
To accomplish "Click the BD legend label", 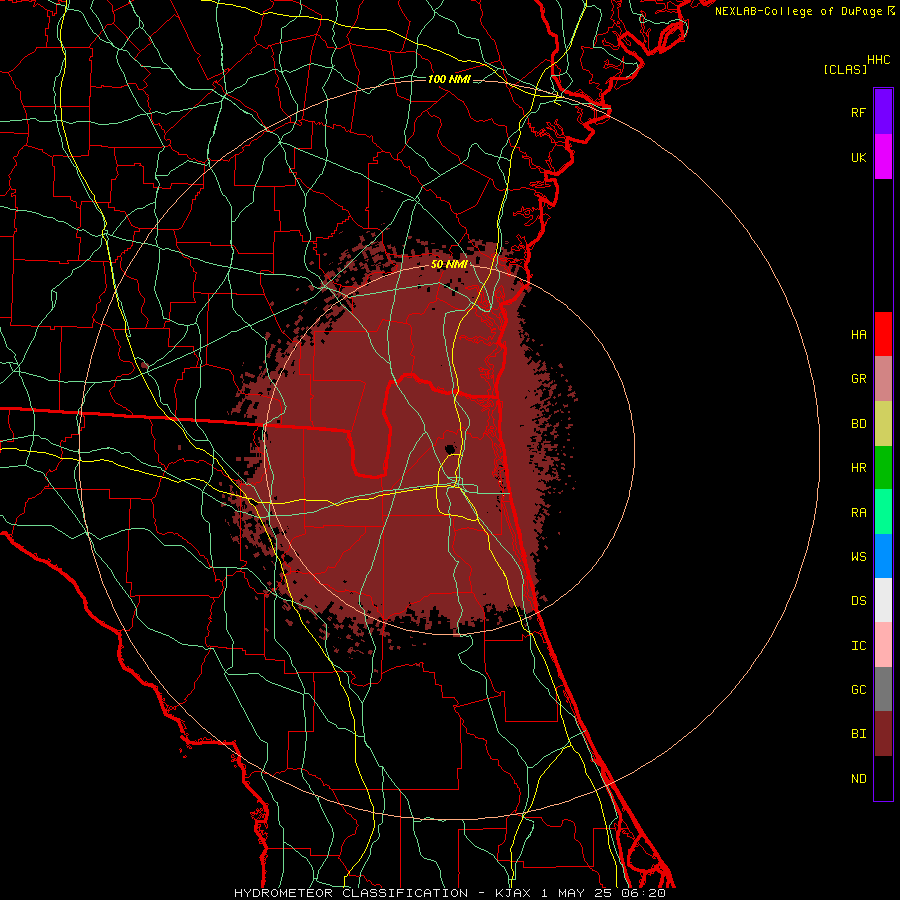I will click(x=858, y=424).
